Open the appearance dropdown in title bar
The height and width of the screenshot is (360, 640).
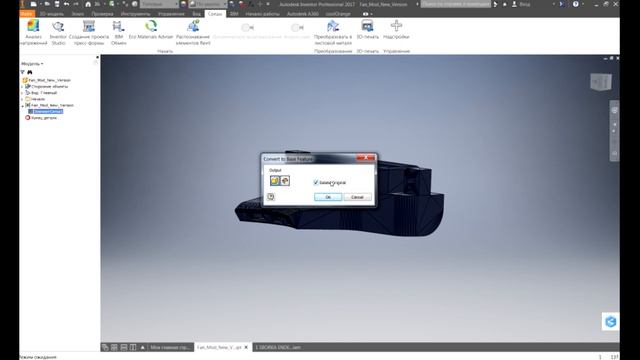pos(208,4)
